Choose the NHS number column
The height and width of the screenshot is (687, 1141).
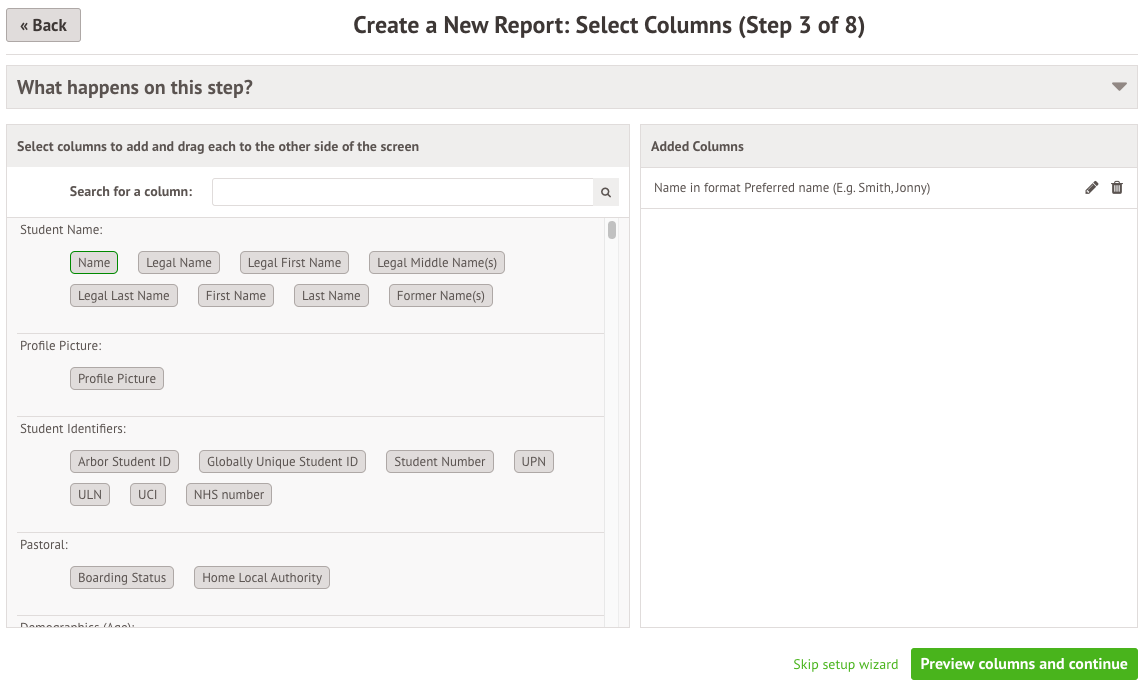[229, 495]
